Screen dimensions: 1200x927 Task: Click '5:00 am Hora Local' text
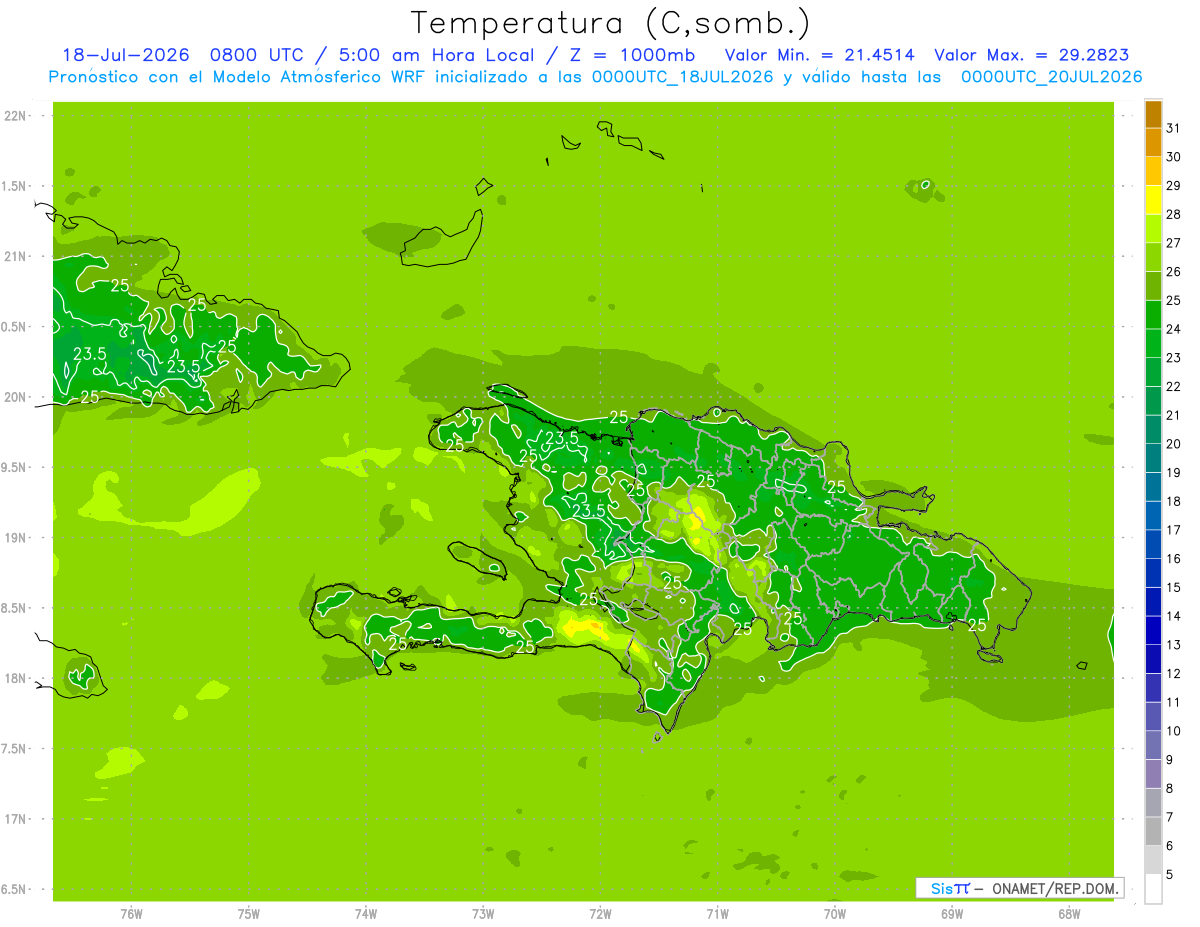pyautogui.click(x=435, y=55)
